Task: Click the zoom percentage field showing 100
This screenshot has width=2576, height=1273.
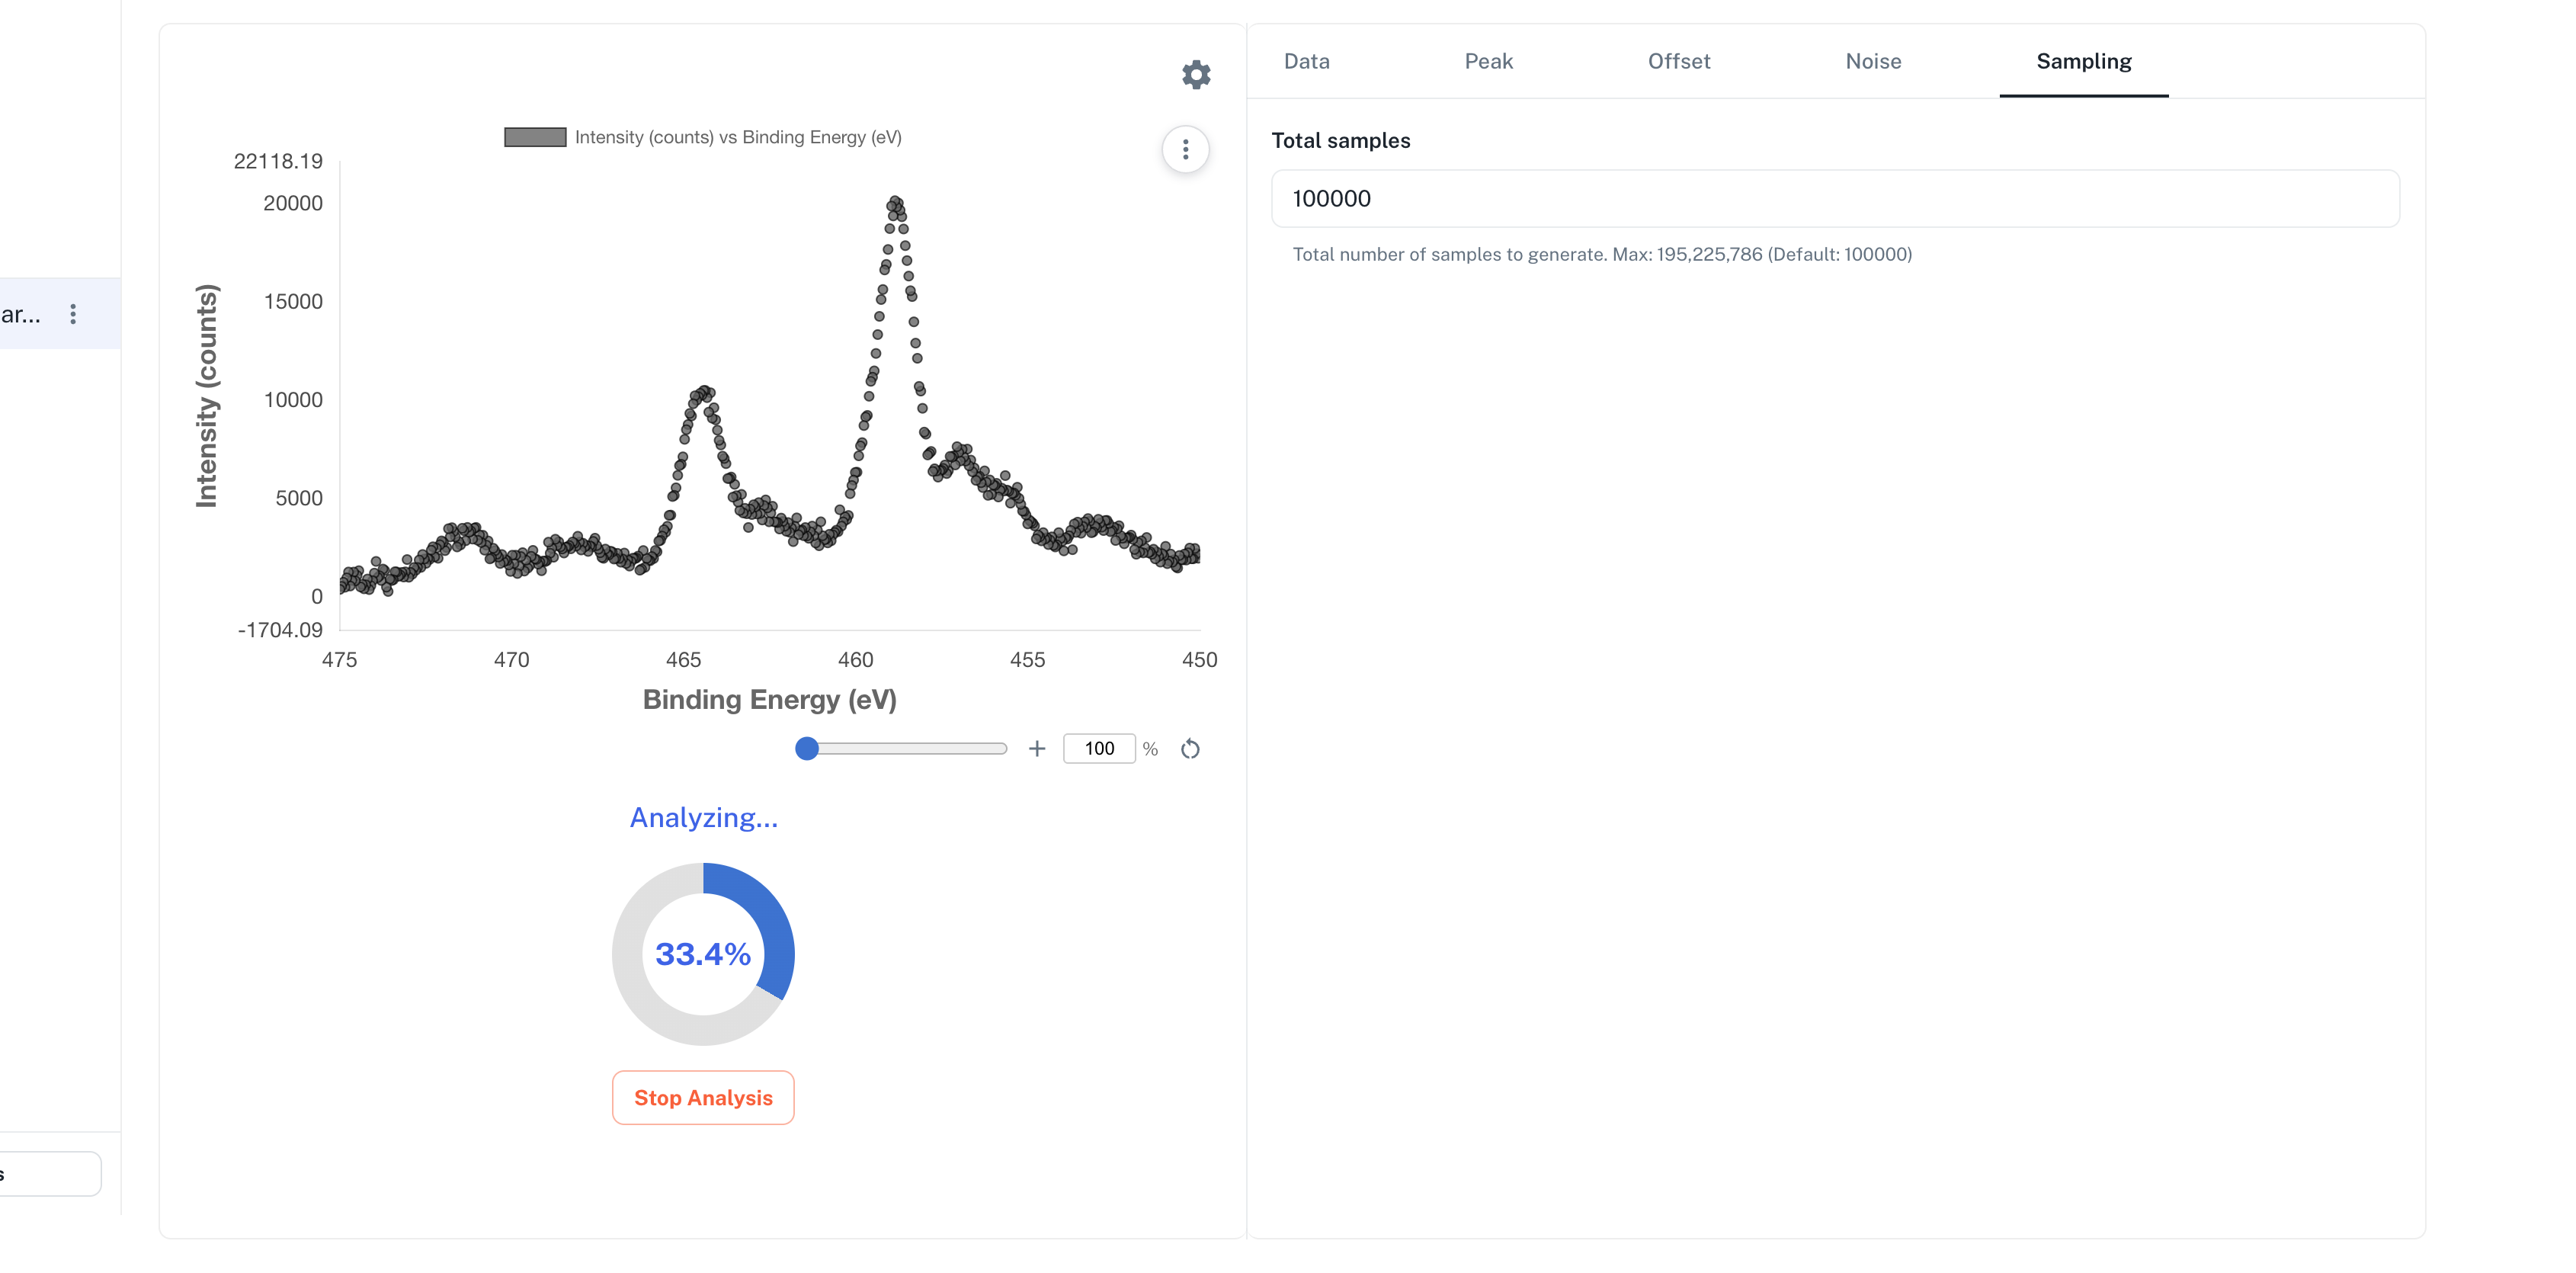Action: 1099,749
